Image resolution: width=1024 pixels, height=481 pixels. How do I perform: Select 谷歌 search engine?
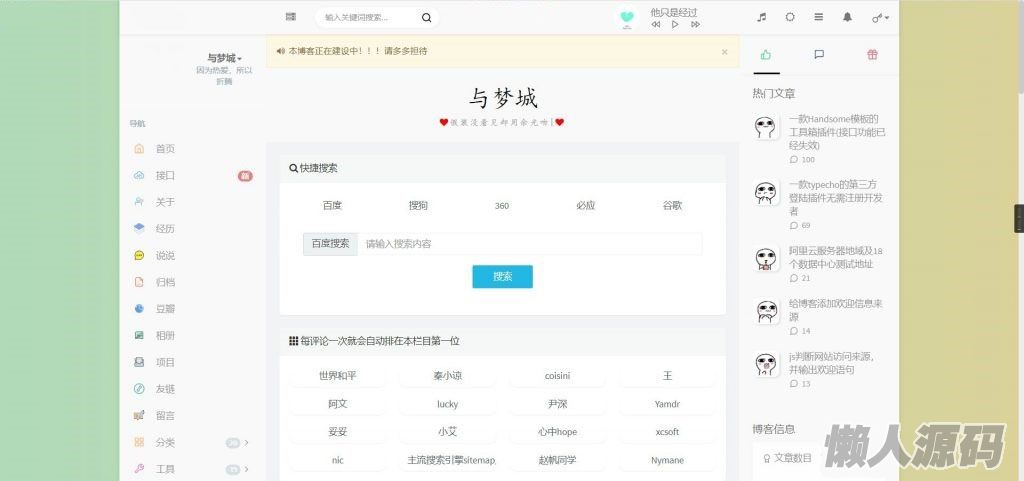(x=672, y=206)
